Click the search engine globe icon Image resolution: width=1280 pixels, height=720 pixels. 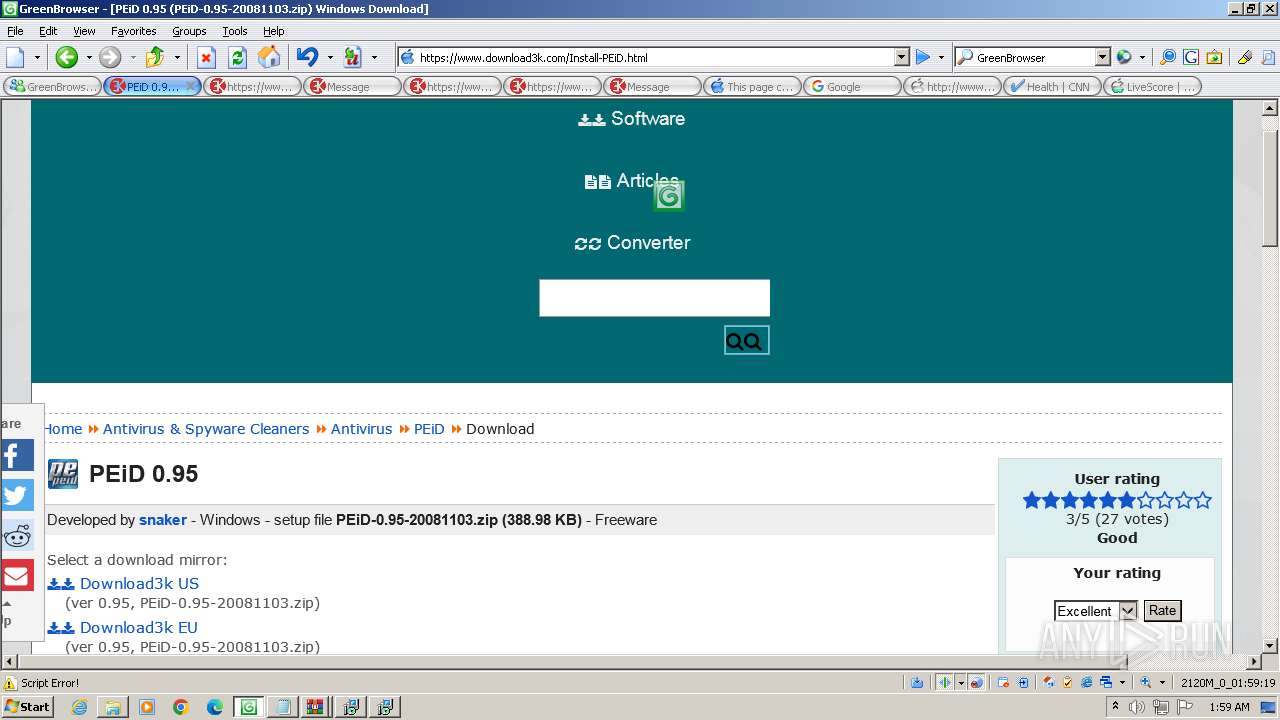1124,57
